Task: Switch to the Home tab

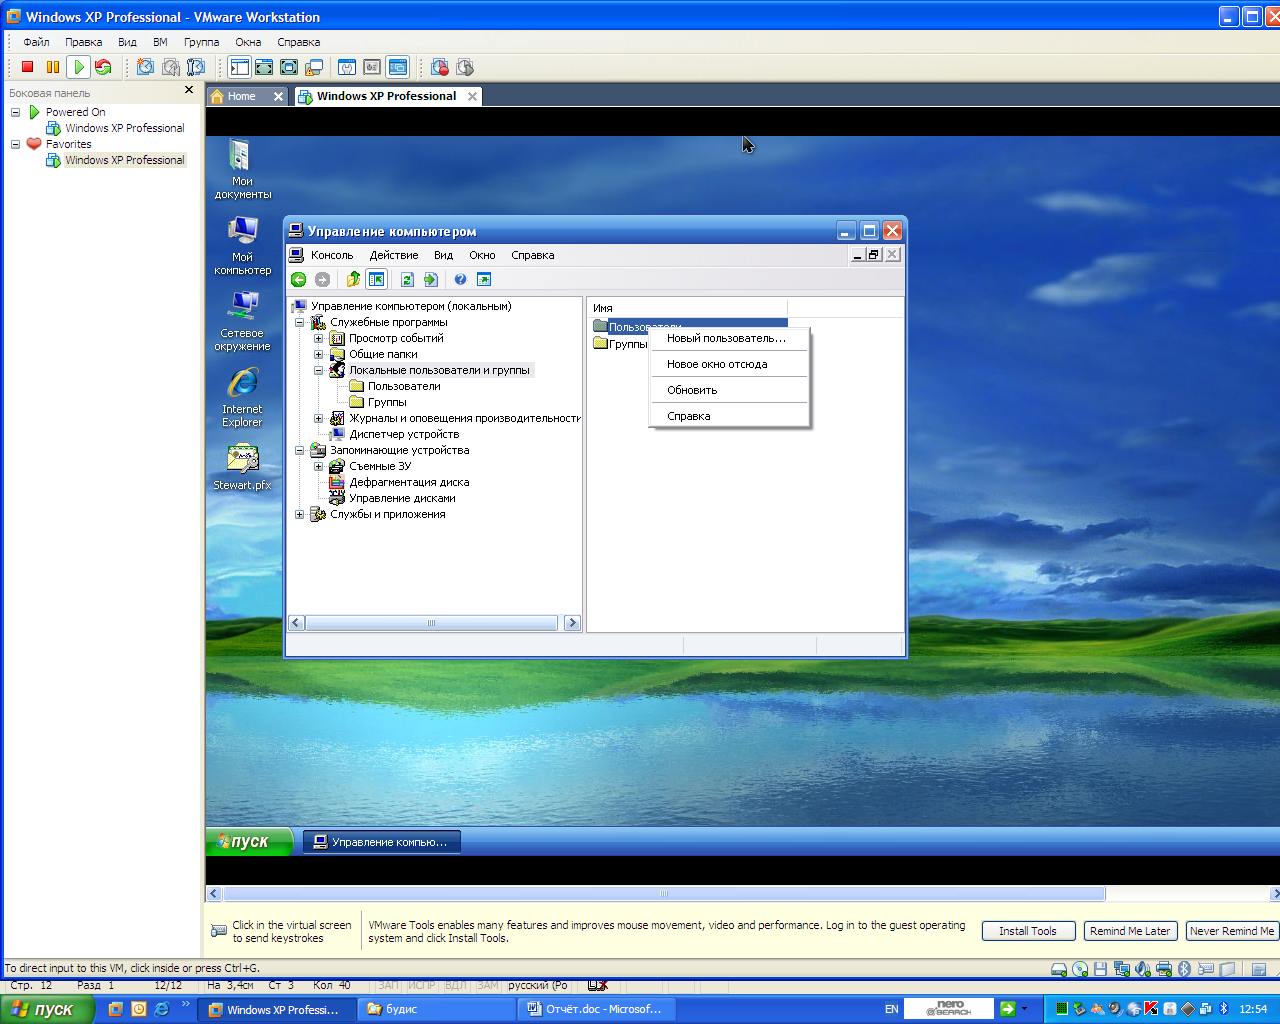Action: tap(241, 96)
